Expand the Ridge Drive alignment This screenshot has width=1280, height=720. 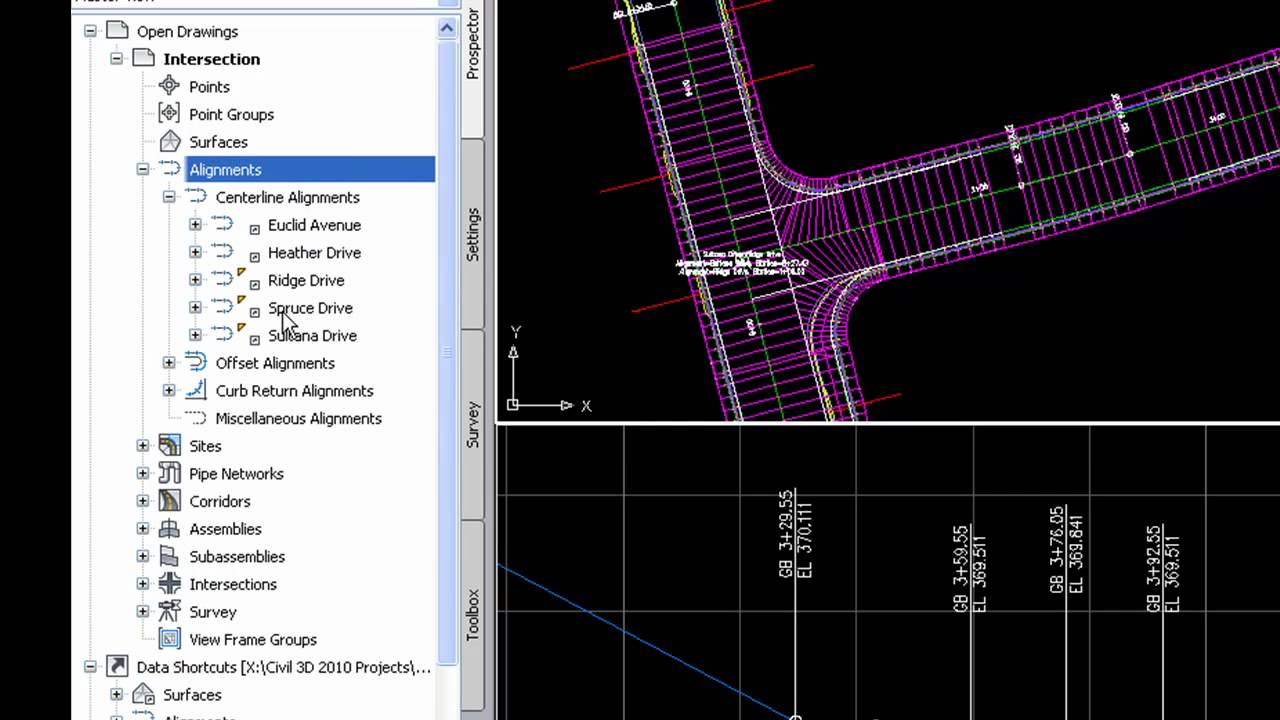(195, 280)
